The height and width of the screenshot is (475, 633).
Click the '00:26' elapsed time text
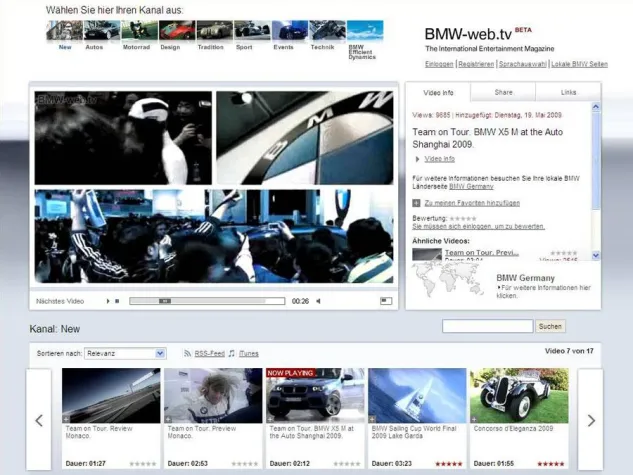coord(300,301)
